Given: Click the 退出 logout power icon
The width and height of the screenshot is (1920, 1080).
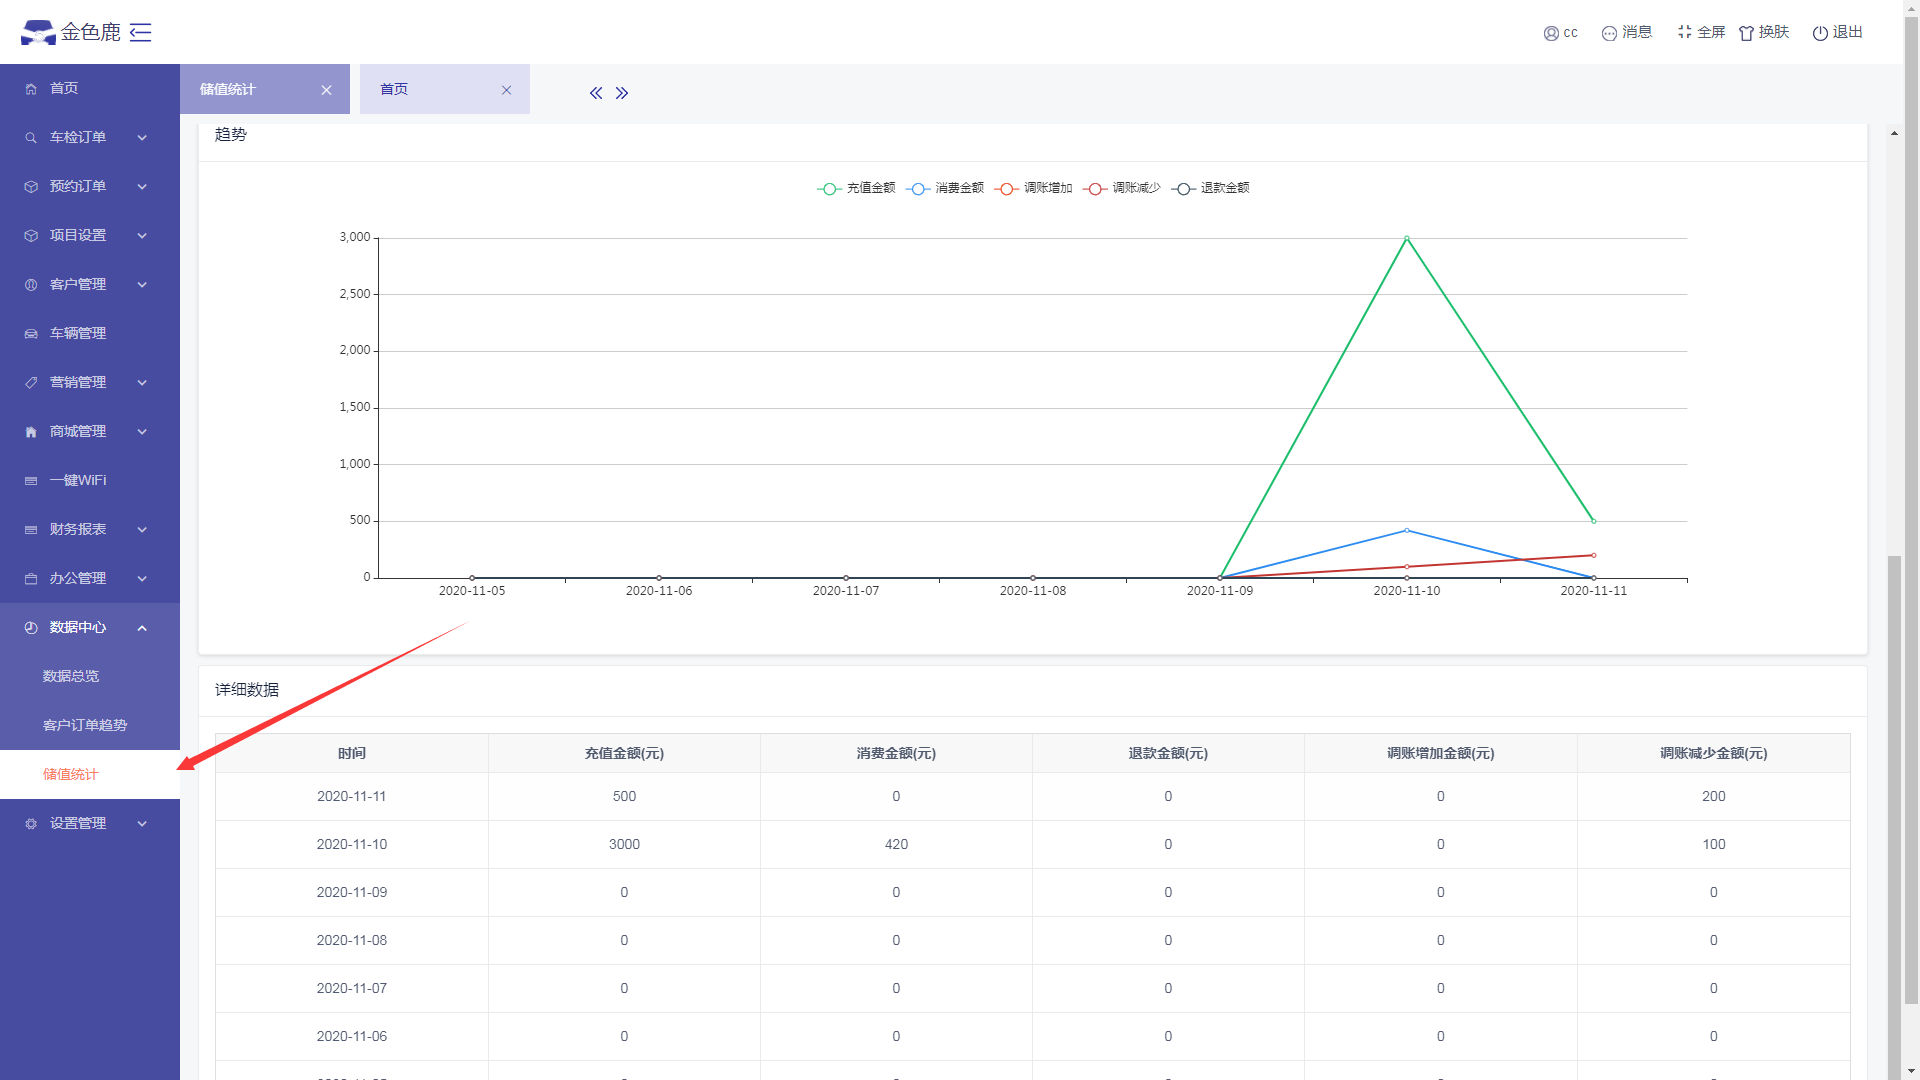Looking at the screenshot, I should click(x=1820, y=33).
